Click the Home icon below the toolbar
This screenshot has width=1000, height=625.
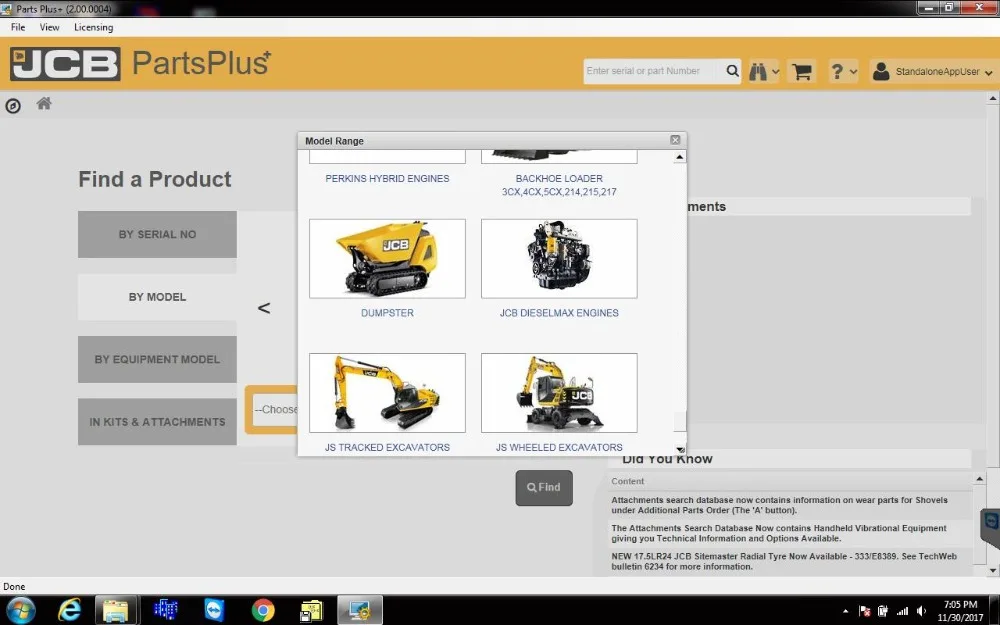click(44, 103)
